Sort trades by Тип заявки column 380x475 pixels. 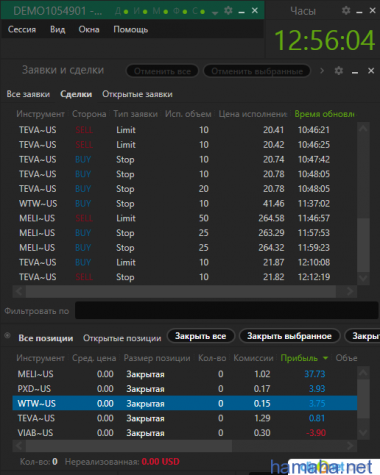(135, 114)
